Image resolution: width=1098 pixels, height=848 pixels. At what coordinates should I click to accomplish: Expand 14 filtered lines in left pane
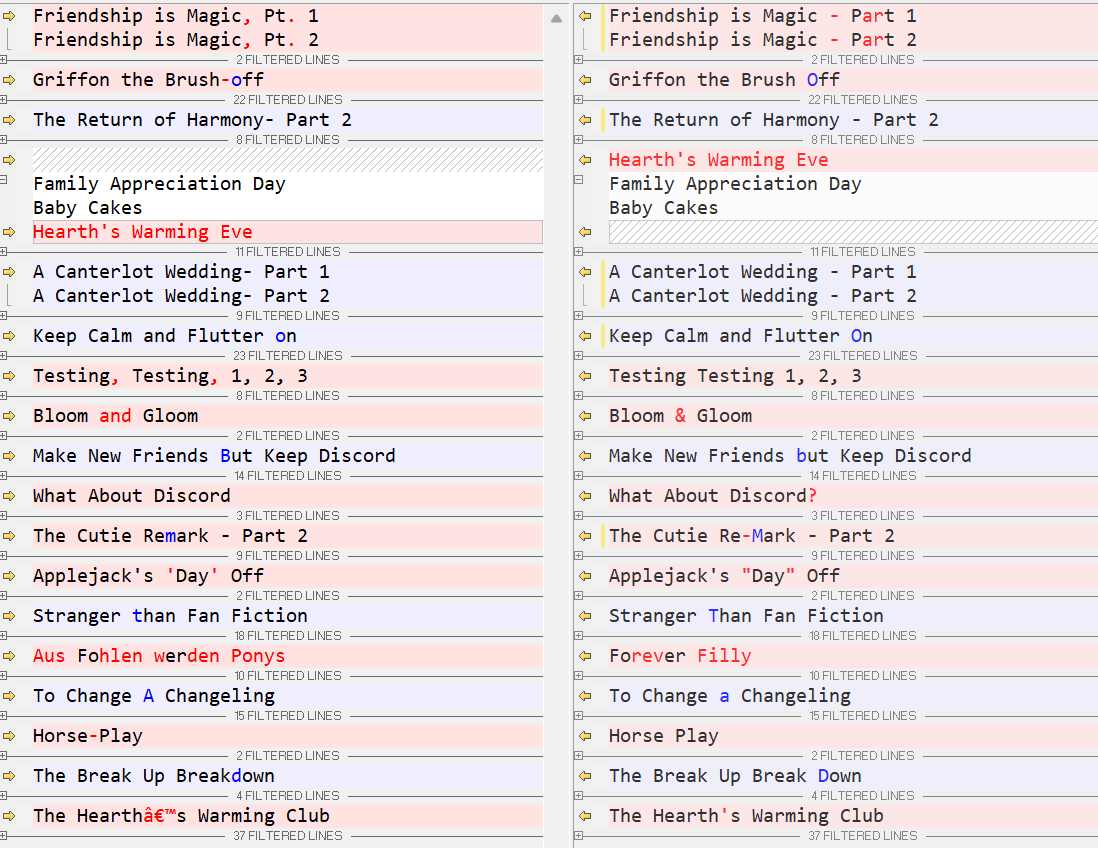[x=4, y=476]
